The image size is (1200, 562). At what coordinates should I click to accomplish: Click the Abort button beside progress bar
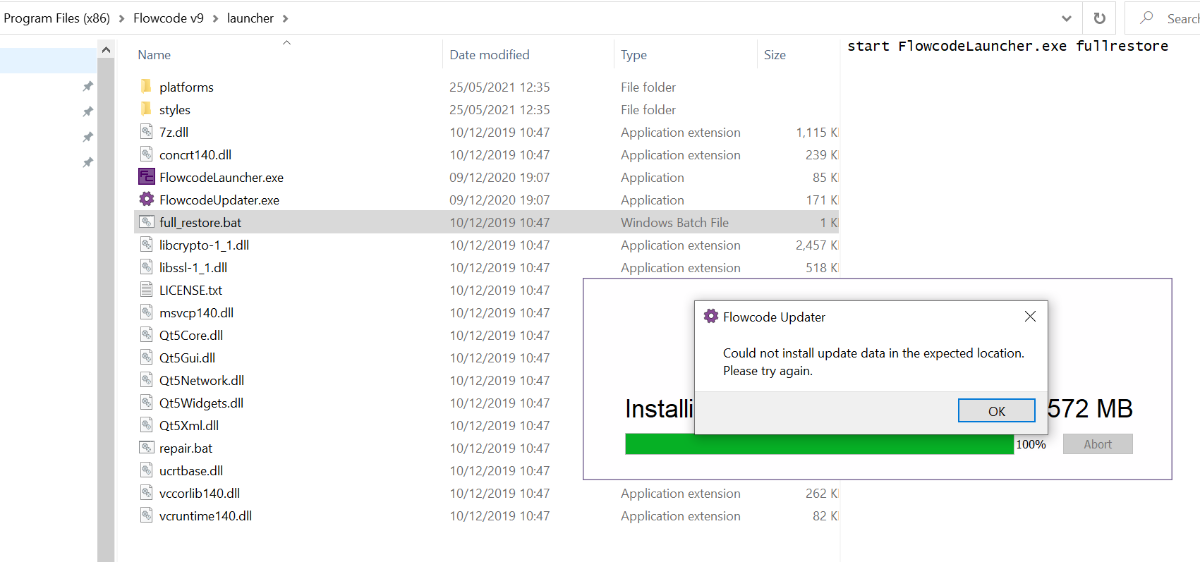click(1097, 444)
